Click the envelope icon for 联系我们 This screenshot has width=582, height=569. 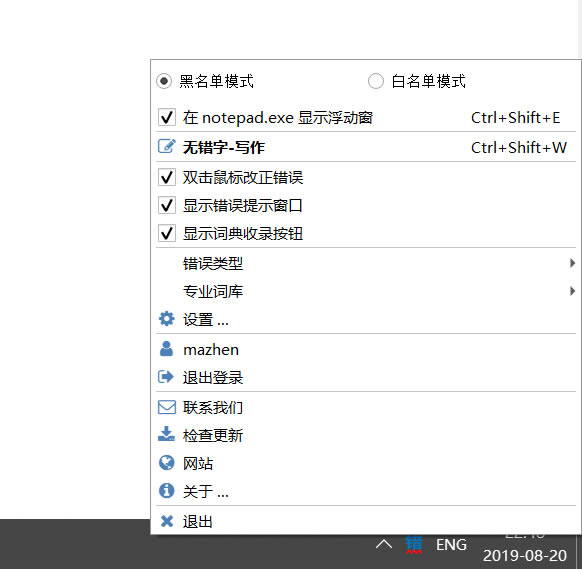(x=167, y=407)
